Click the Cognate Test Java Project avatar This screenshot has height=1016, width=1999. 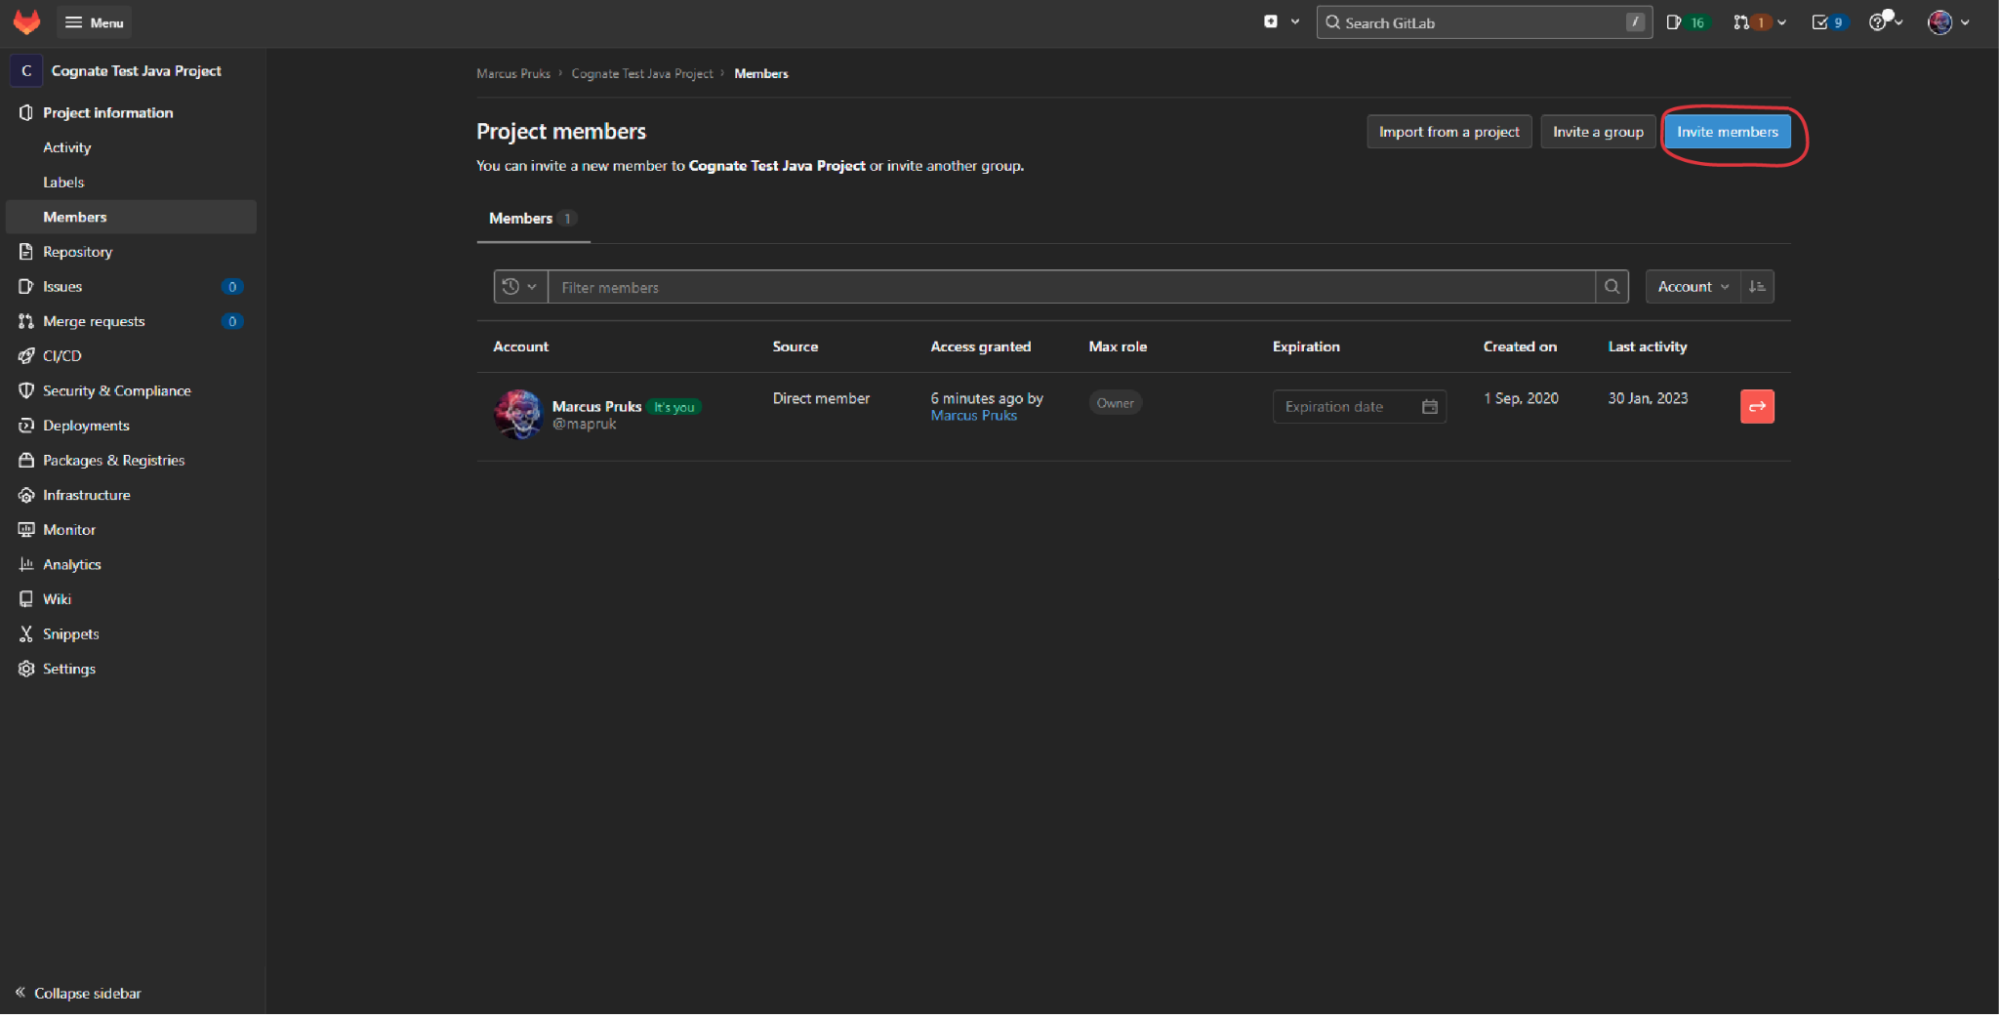pos(26,71)
